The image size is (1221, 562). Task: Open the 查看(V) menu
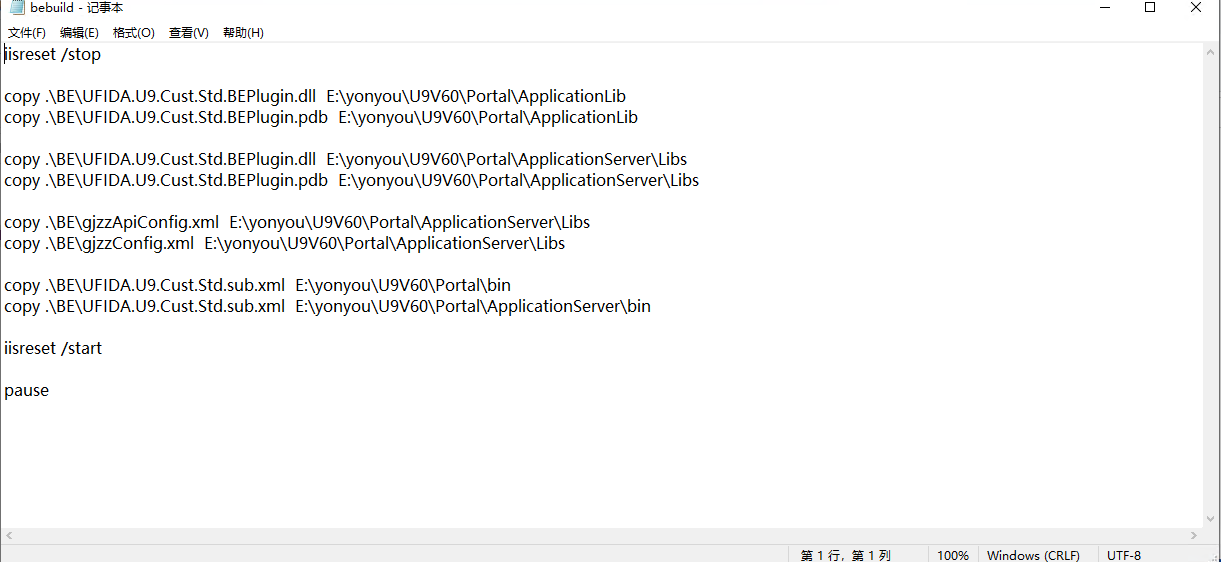tap(188, 33)
